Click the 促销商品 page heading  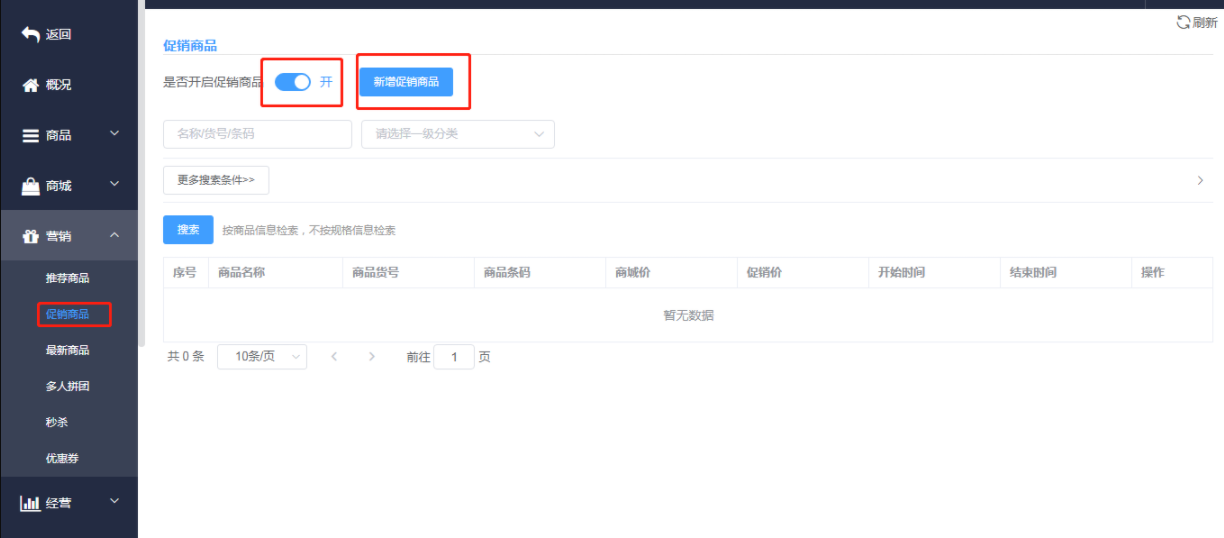[190, 46]
